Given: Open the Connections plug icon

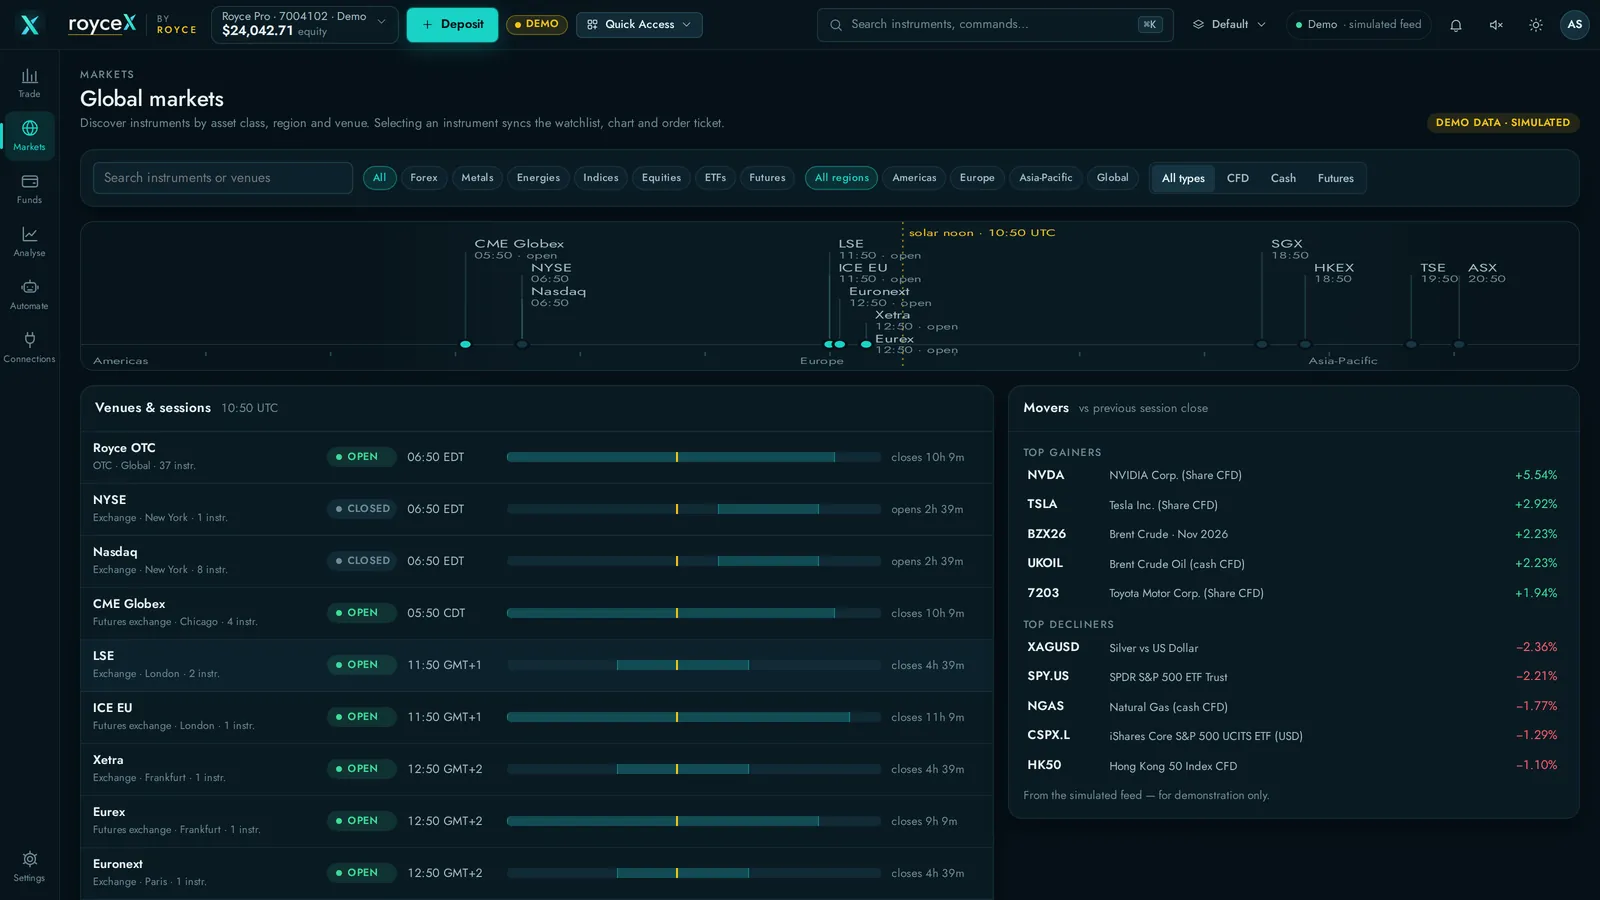Looking at the screenshot, I should (x=29, y=347).
